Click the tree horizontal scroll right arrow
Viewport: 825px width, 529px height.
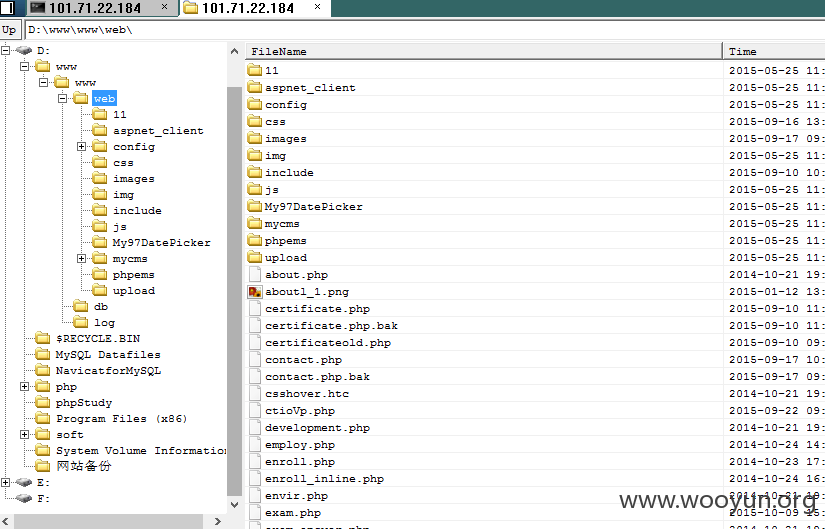(x=218, y=522)
